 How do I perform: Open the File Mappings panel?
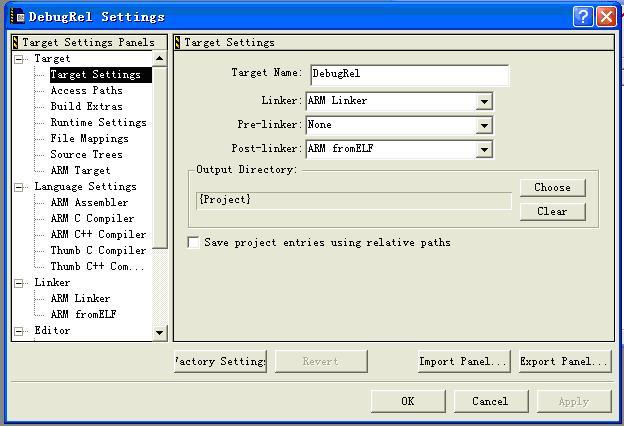[90, 139]
